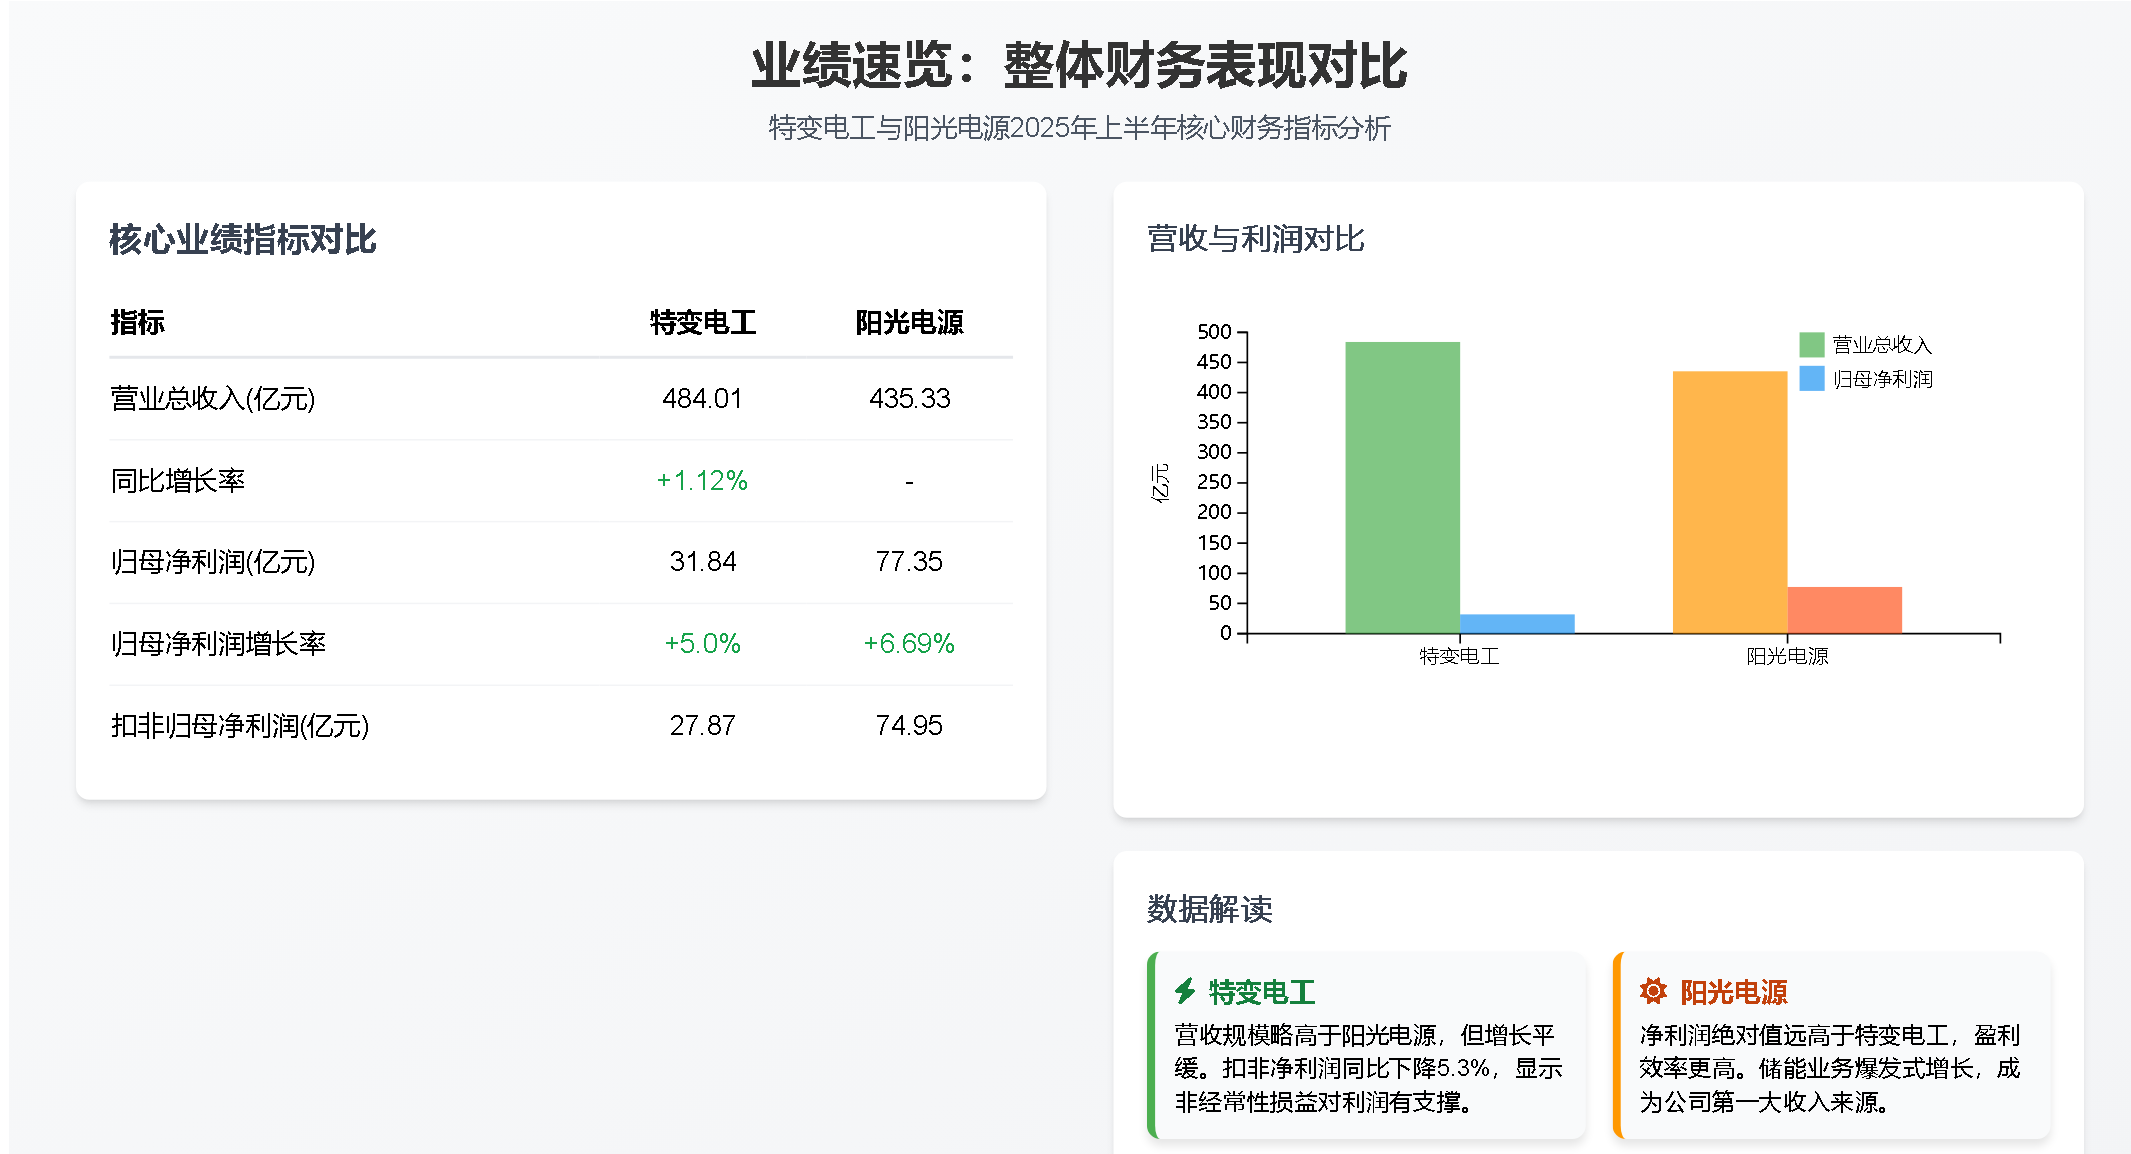The image size is (2131, 1154).
Task: Toggle the 营业总收入 legend entry
Action: [x=1881, y=345]
